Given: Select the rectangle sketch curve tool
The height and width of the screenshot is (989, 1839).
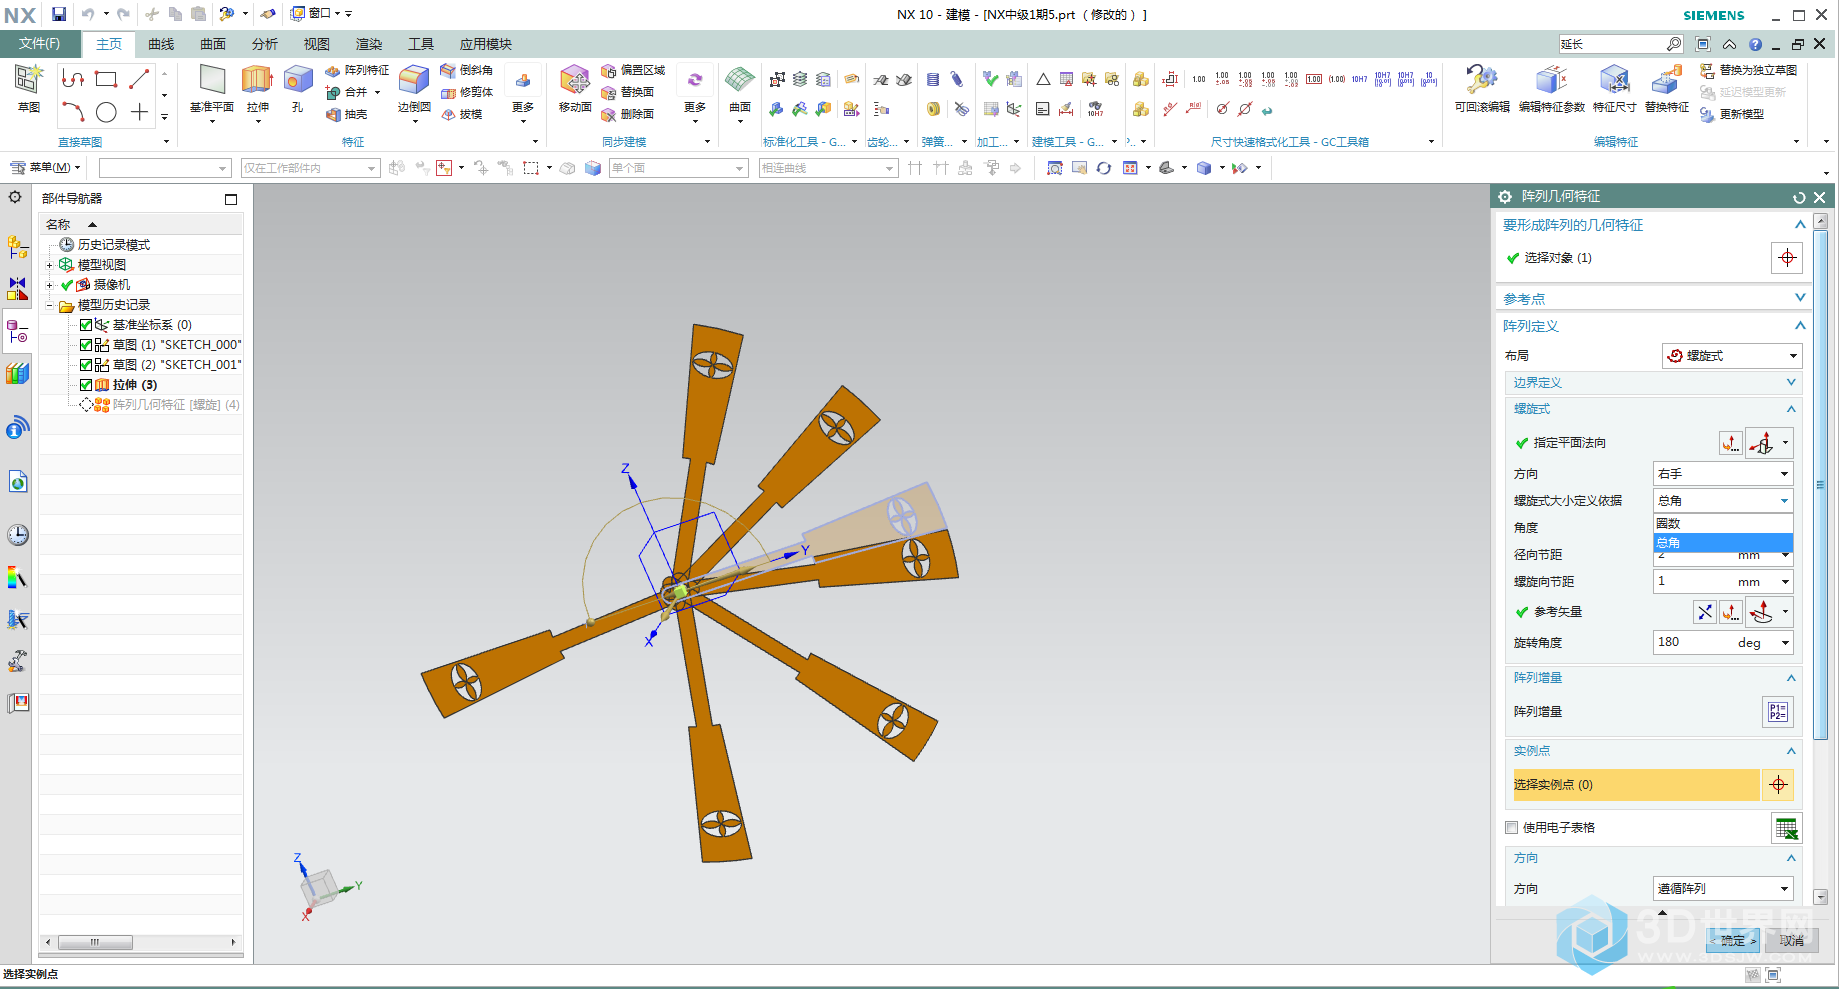Looking at the screenshot, I should (106, 78).
